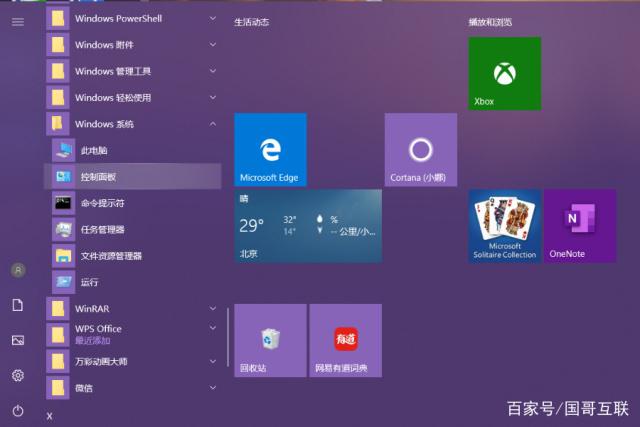Expand the WinRAR group chevron
Screen dimensions: 640x427
click(213, 309)
